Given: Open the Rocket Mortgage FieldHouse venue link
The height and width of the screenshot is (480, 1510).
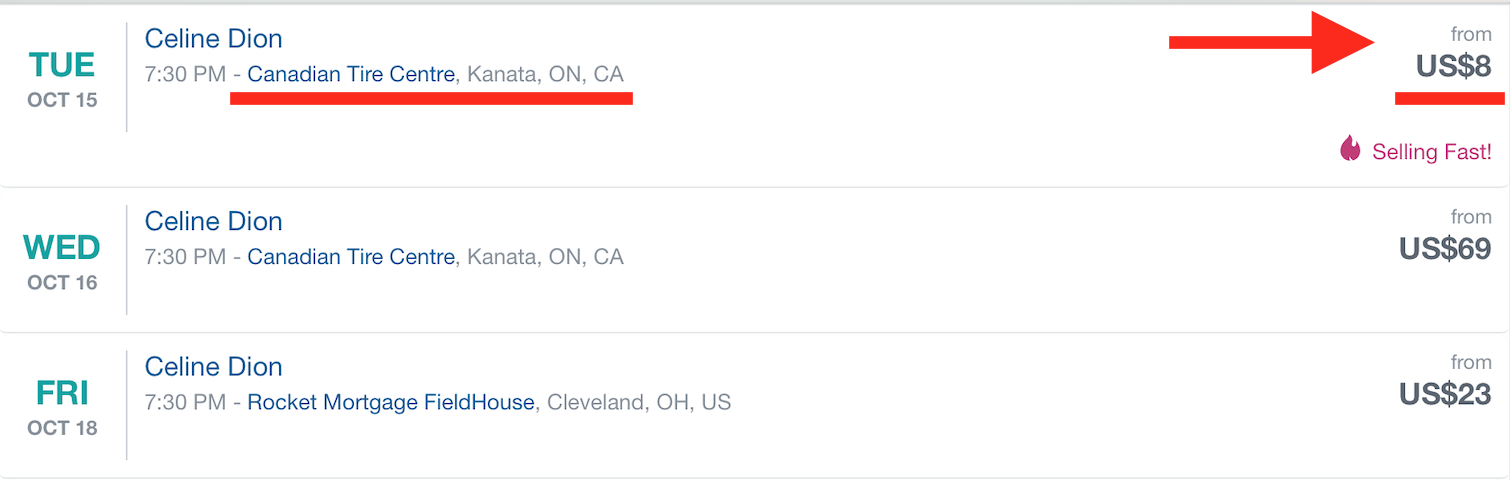Looking at the screenshot, I should [x=391, y=403].
